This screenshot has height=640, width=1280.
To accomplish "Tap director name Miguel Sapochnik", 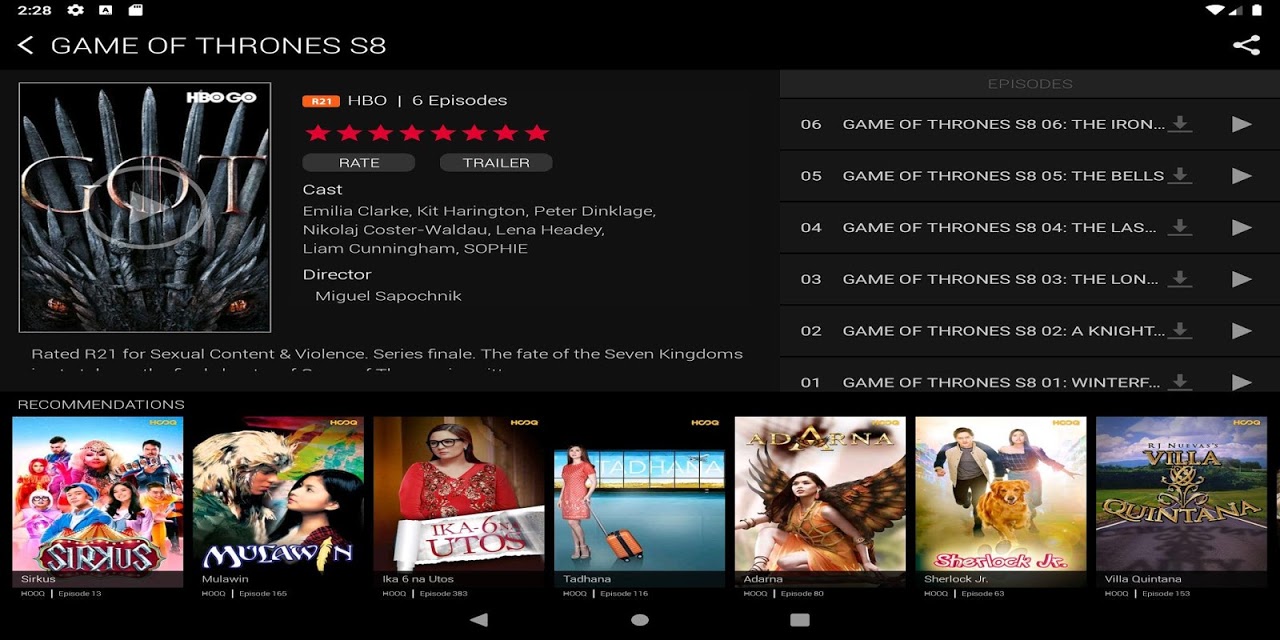I will pyautogui.click(x=388, y=296).
